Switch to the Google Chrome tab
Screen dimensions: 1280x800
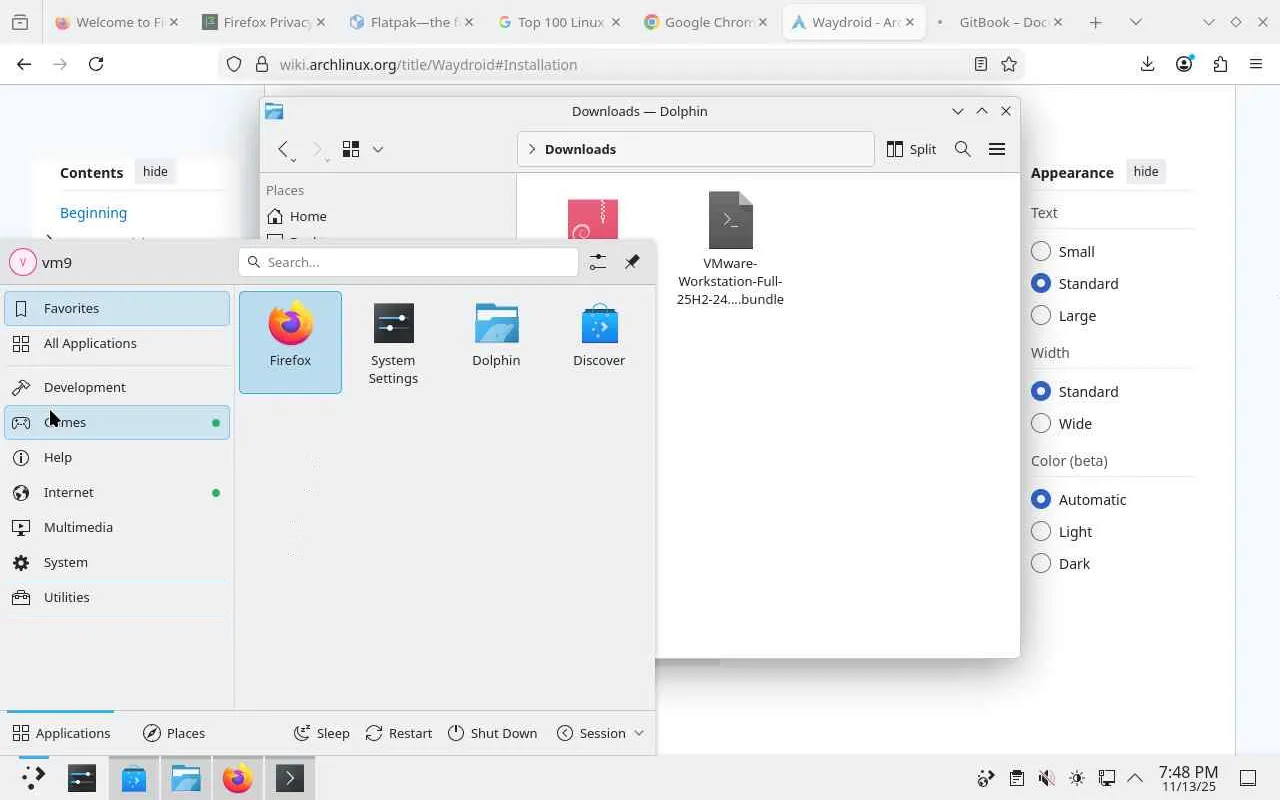[705, 22]
